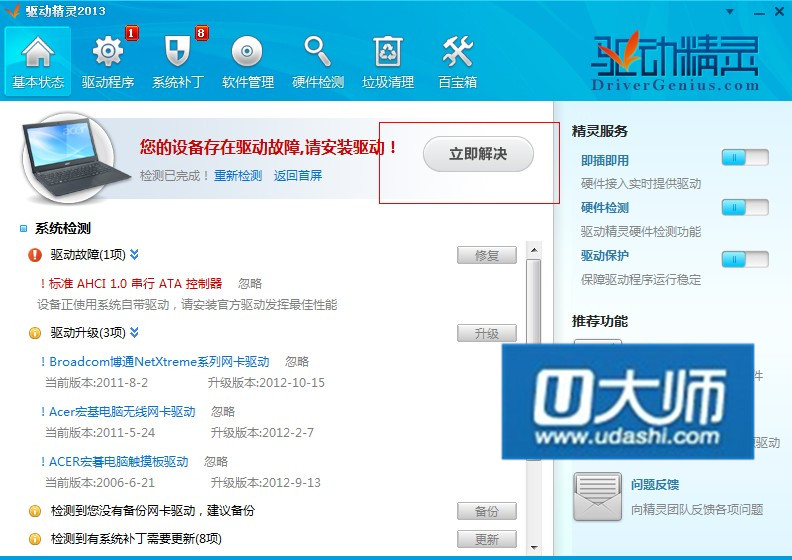Viewport: 792px width, 560px height.
Task: Open the 驱动程序 gear icon
Action: click(x=107, y=50)
